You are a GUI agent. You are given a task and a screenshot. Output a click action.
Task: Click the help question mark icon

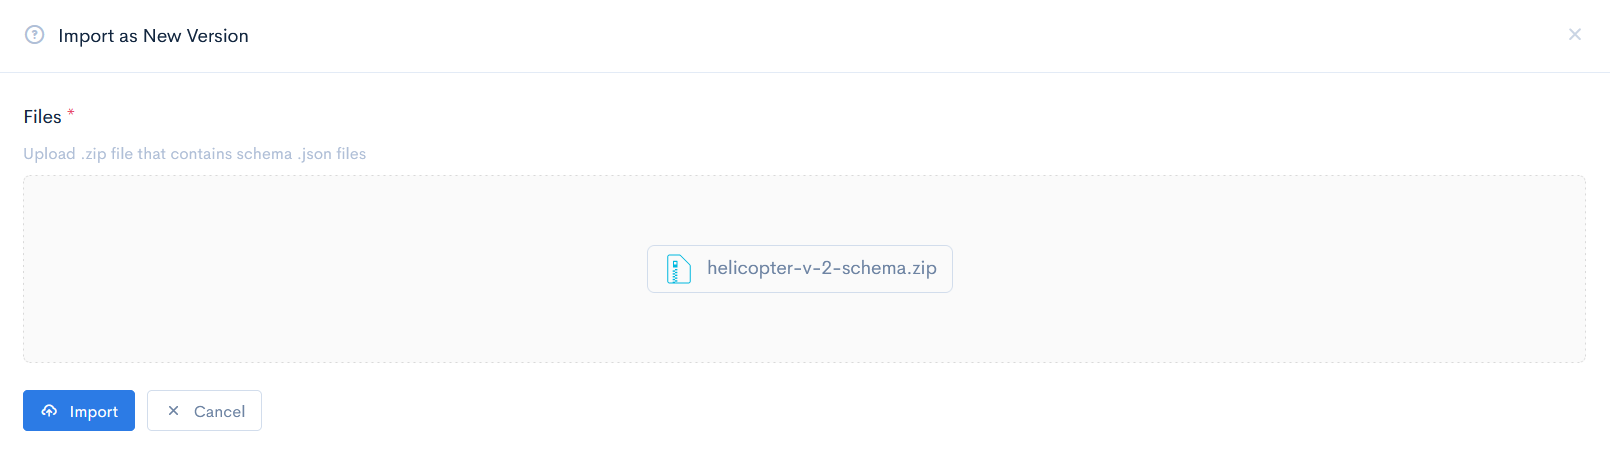tap(35, 35)
